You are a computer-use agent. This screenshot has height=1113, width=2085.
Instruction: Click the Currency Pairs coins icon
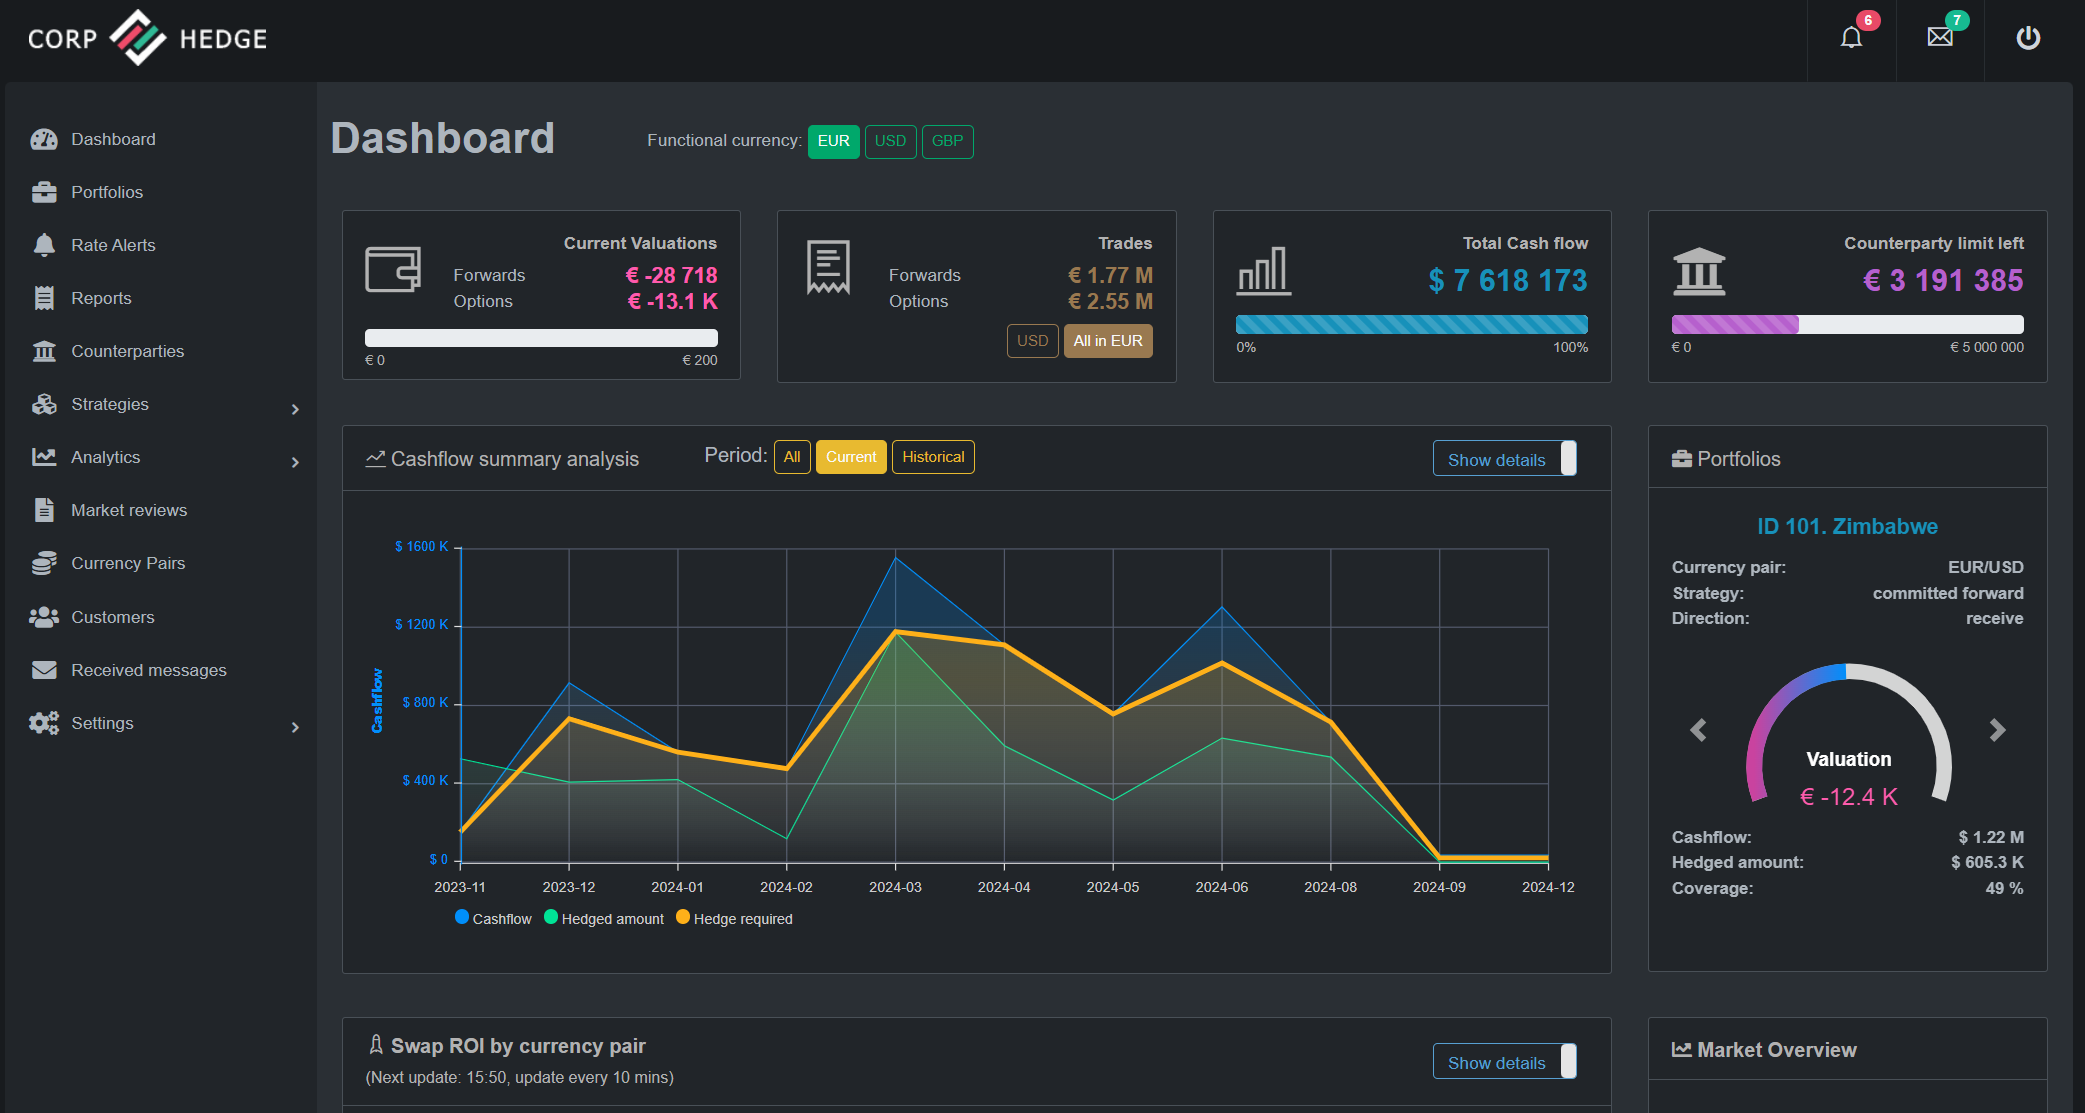coord(44,563)
